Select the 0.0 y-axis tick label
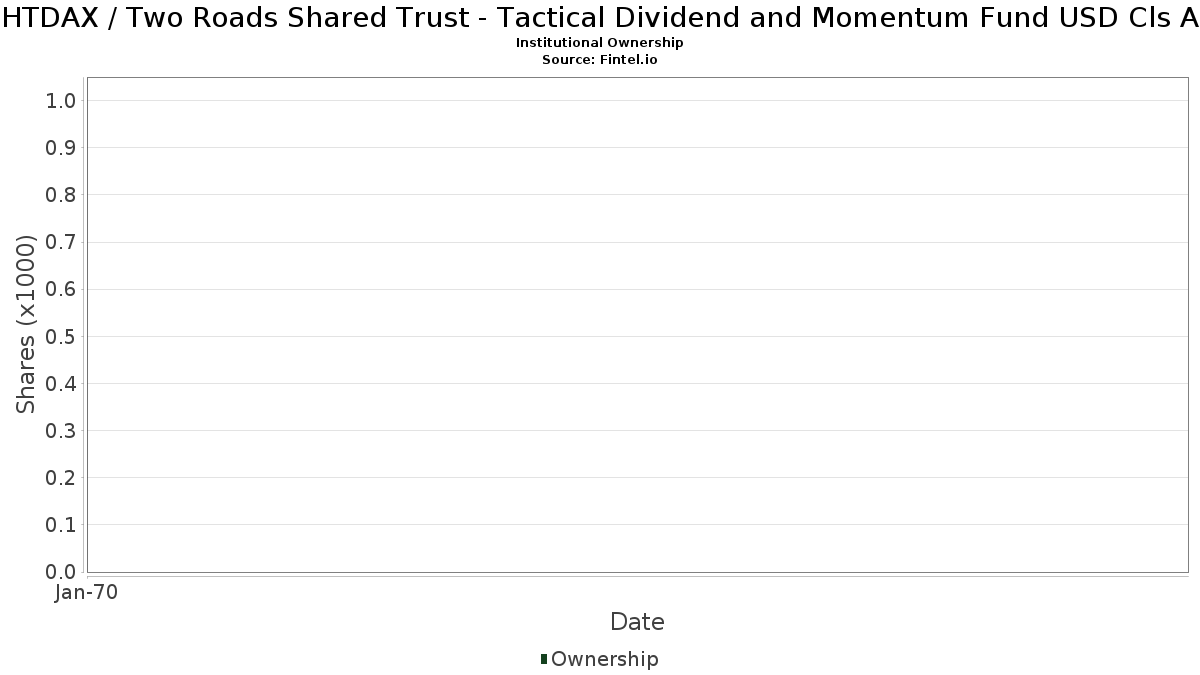Screen dimensions: 1200x675 [x=61, y=572]
